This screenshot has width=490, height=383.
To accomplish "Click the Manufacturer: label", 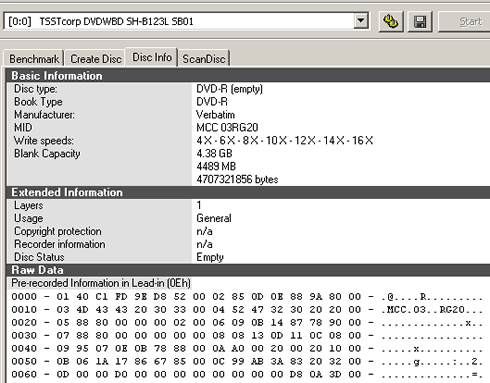I will pos(44,115).
